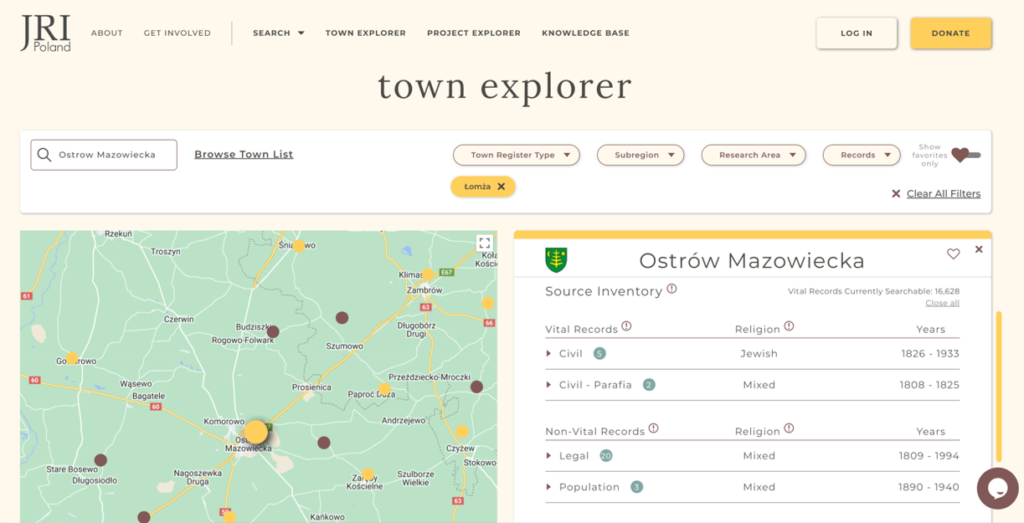1024x523 pixels.
Task: Toggle Show favorites only switch
Action: 966,155
